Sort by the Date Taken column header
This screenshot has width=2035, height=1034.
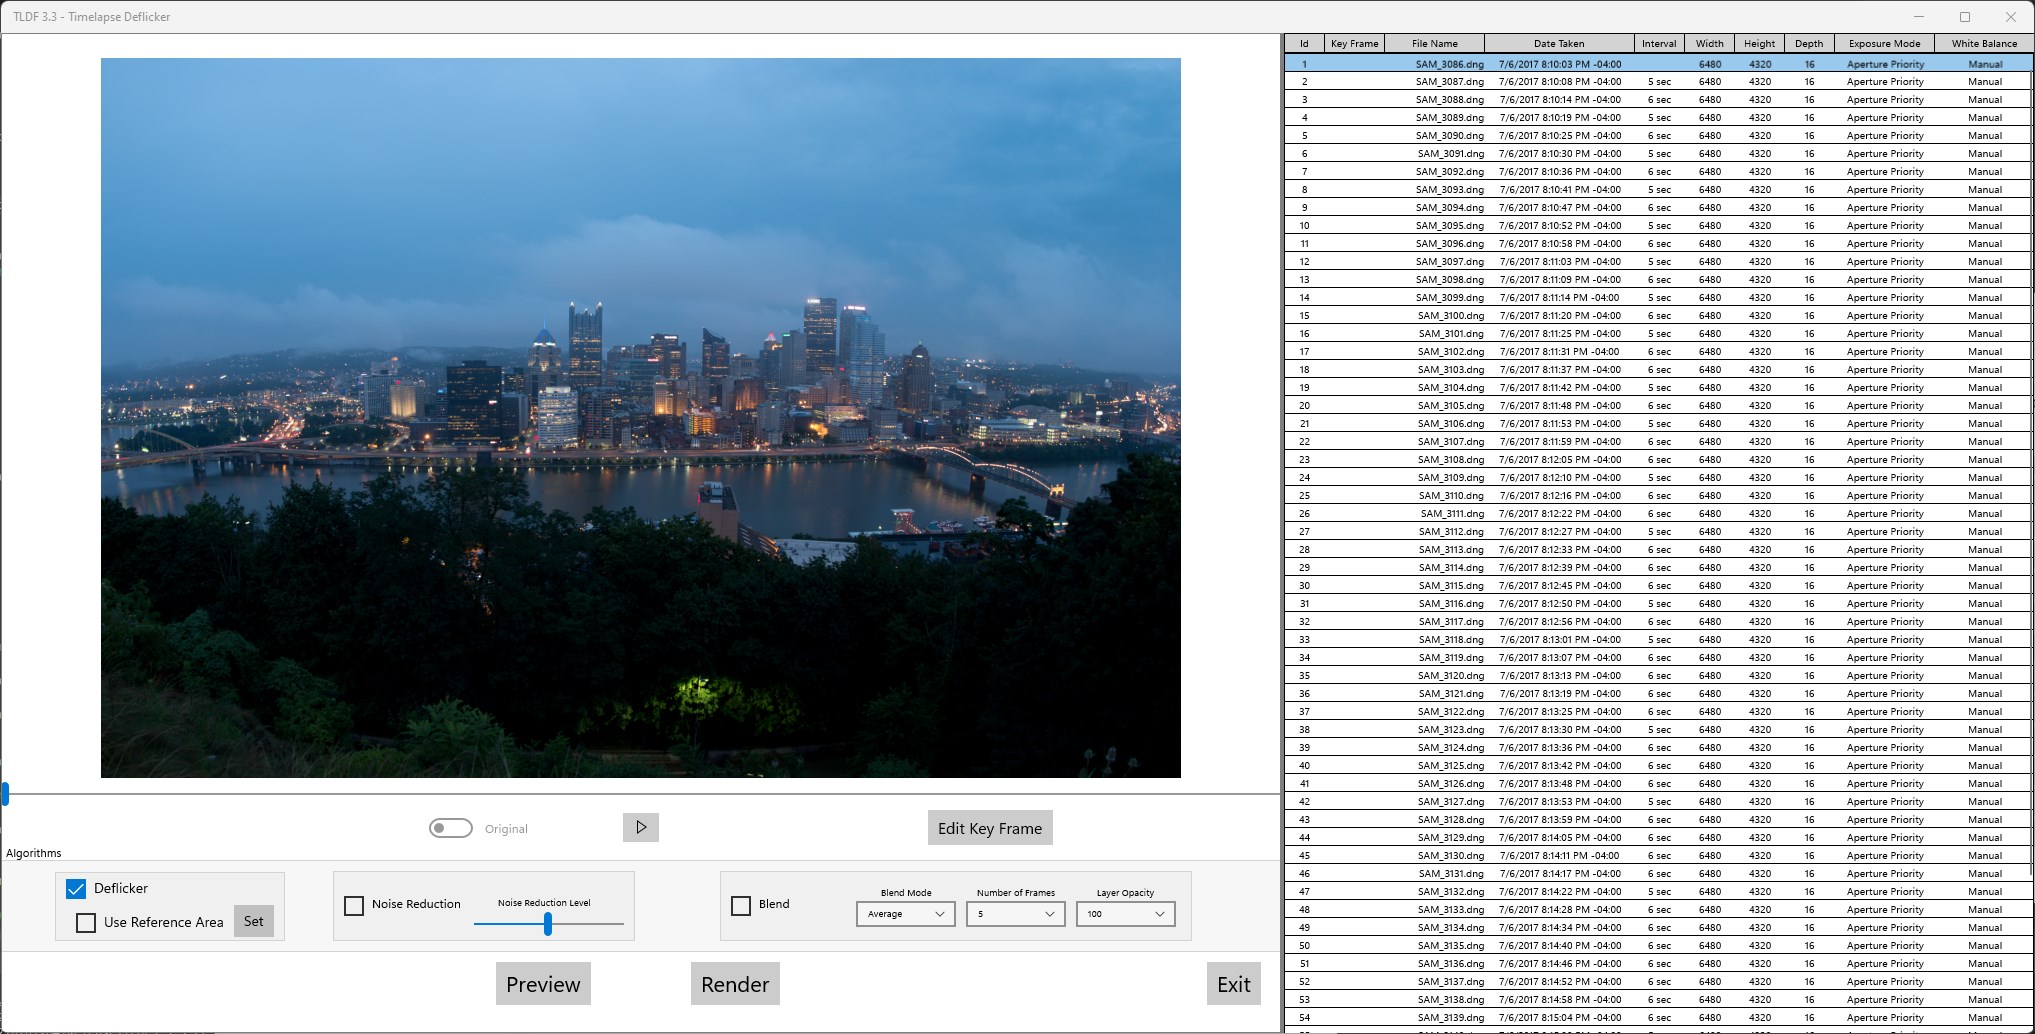[1559, 43]
